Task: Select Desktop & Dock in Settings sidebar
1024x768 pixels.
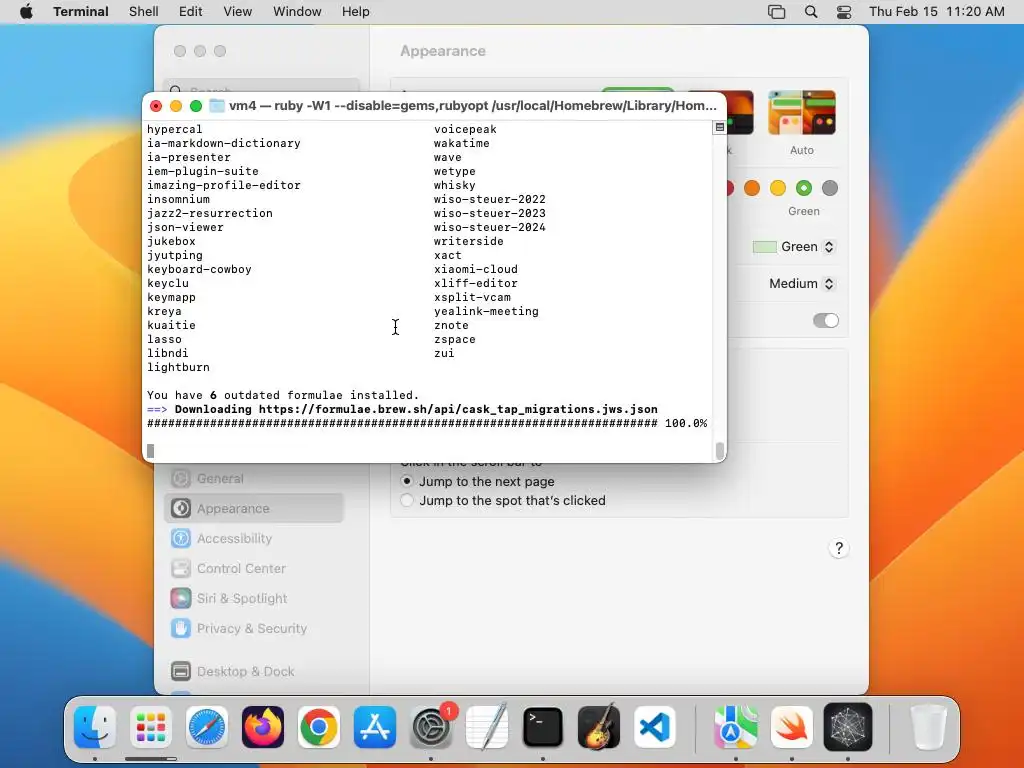Action: click(254, 671)
